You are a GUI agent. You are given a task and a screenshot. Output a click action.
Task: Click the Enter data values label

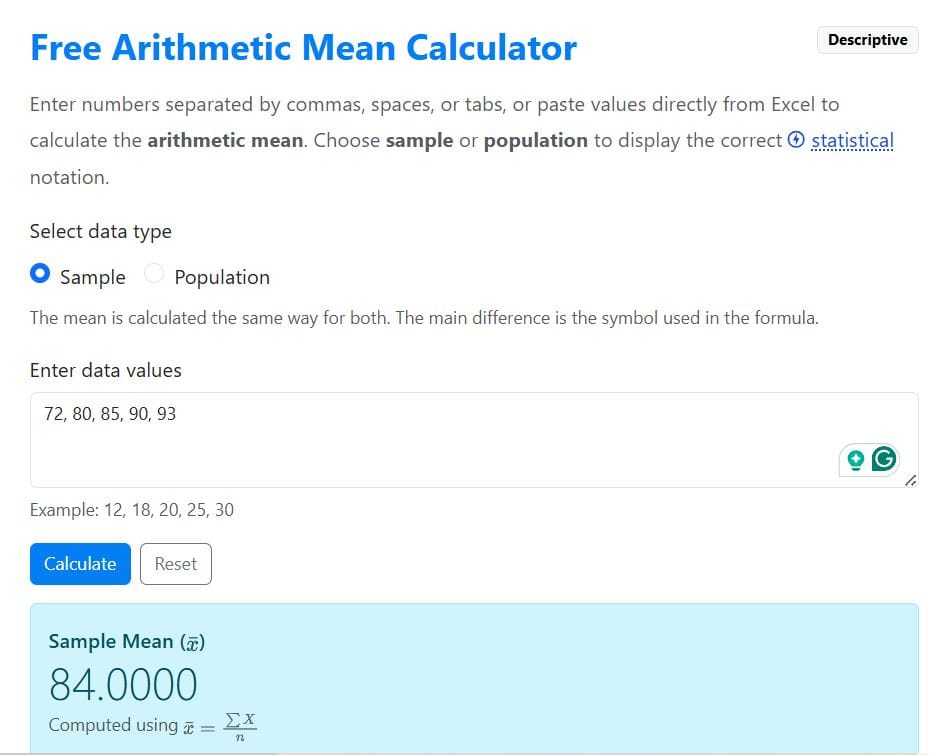[x=105, y=370]
